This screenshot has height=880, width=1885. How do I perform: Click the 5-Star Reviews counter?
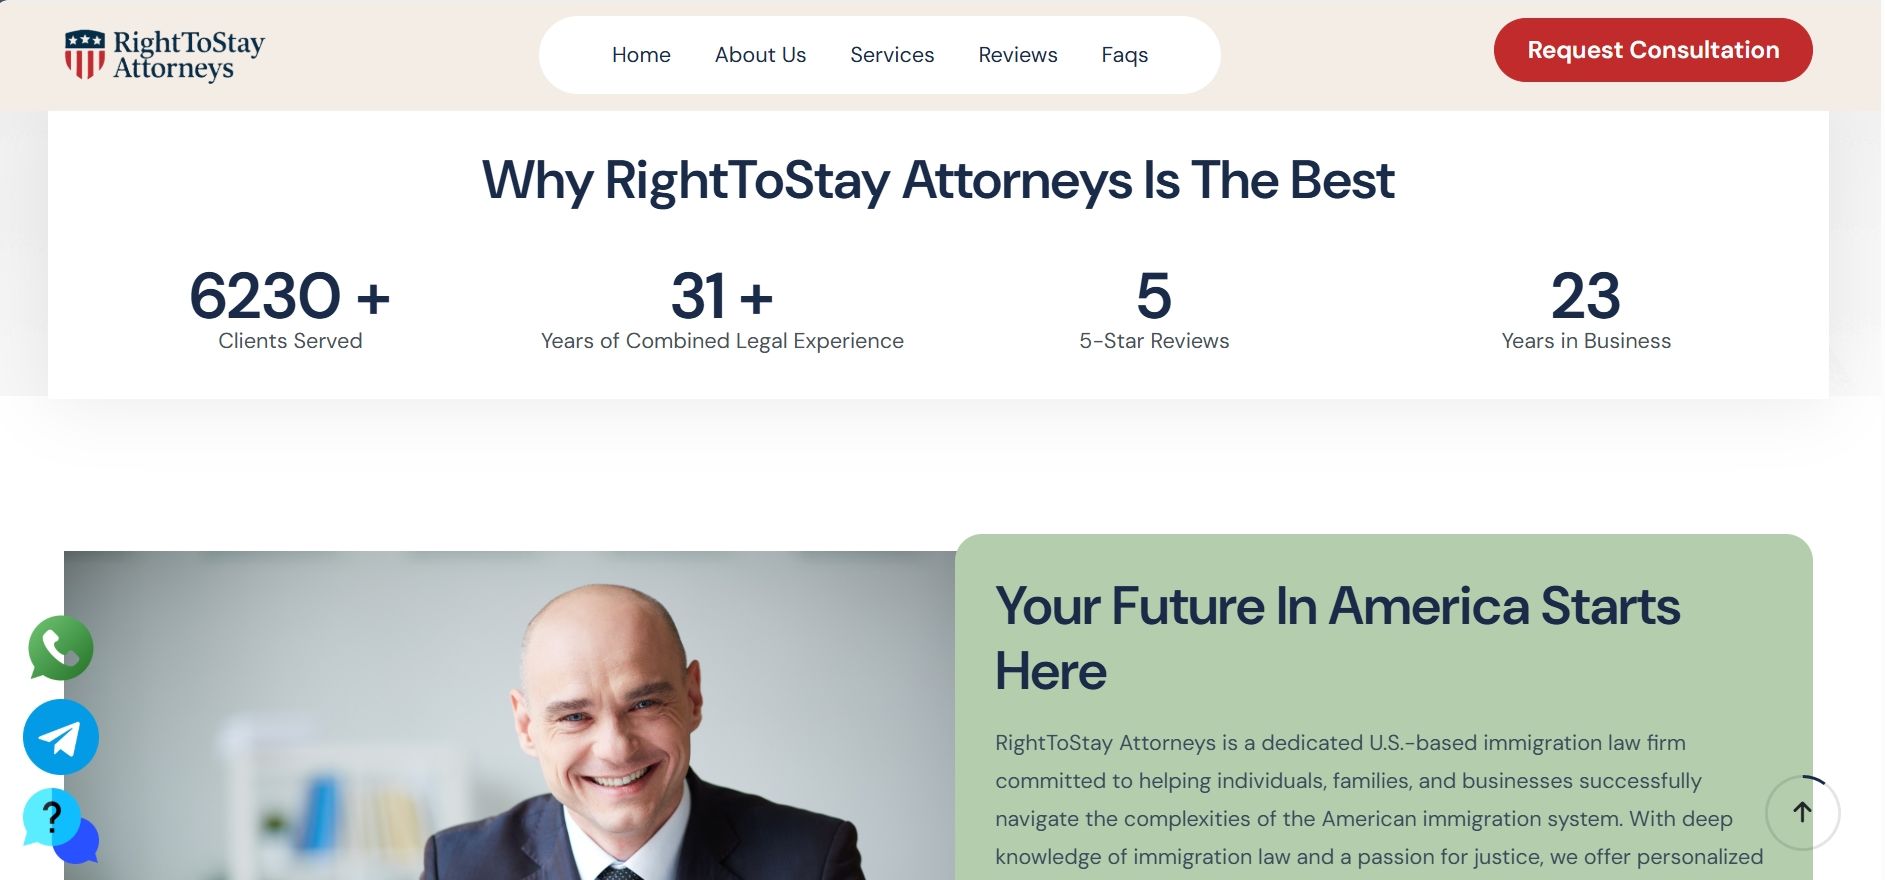1154,309
